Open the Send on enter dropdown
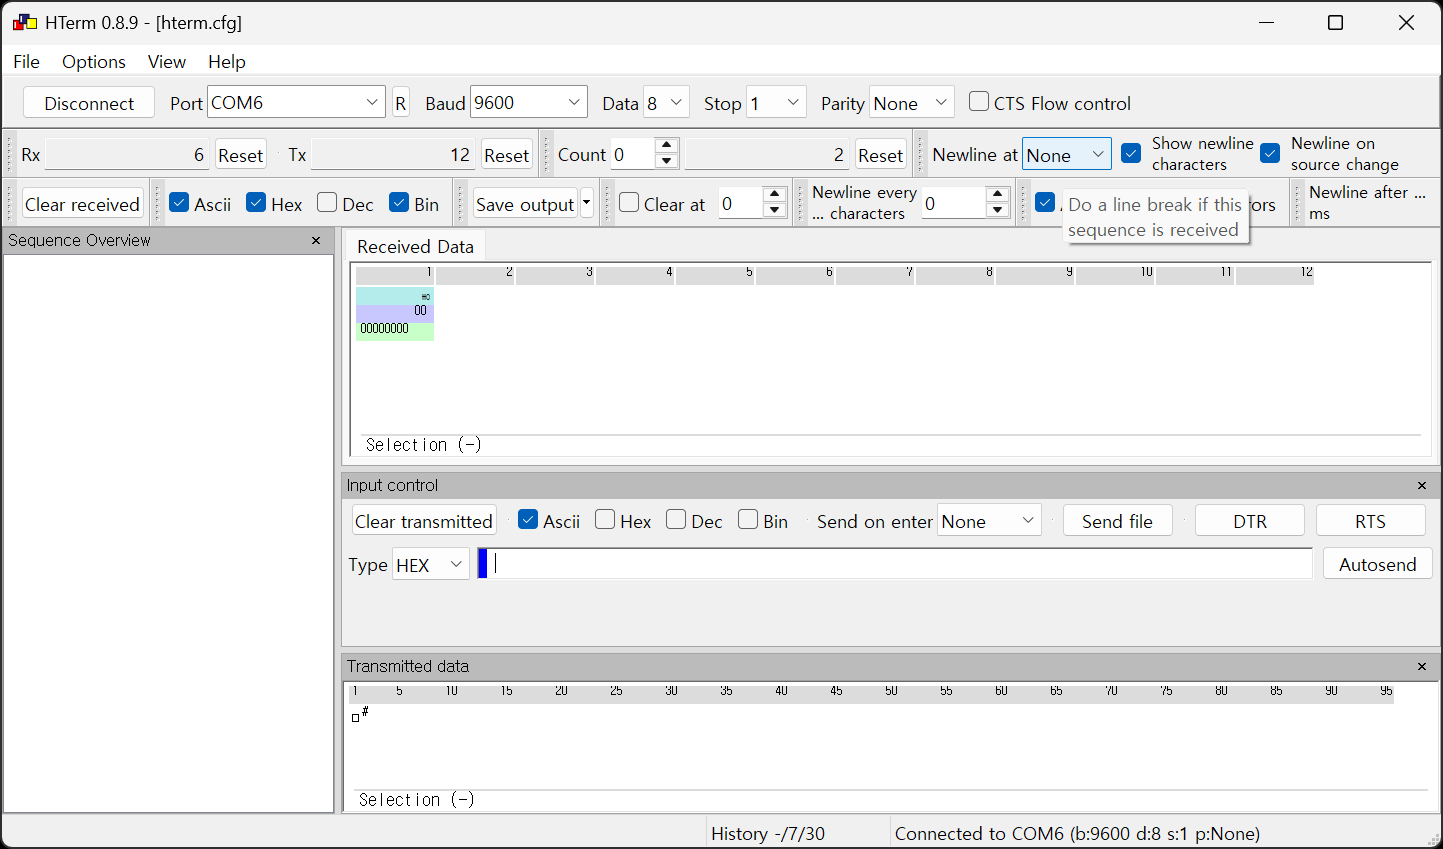The width and height of the screenshot is (1443, 849). pyautogui.click(x=989, y=520)
